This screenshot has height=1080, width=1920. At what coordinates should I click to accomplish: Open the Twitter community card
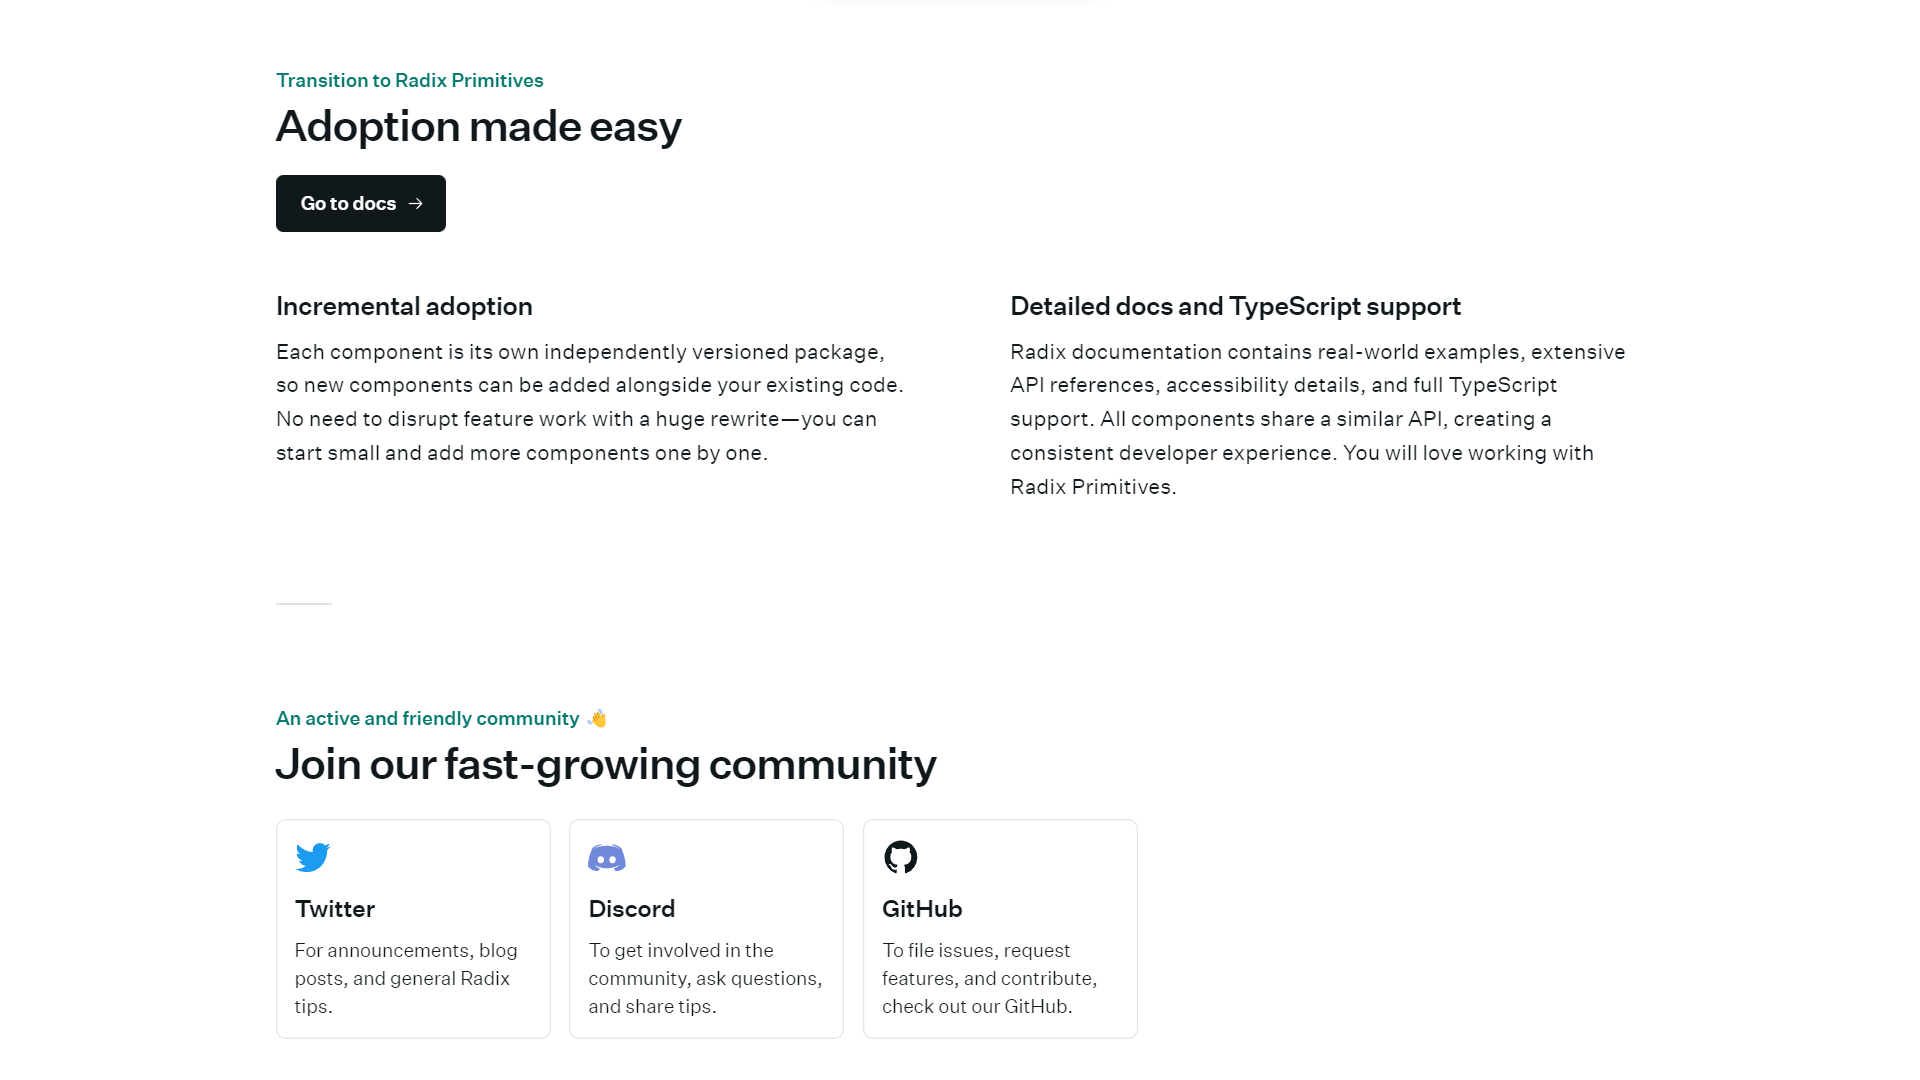[x=413, y=929]
